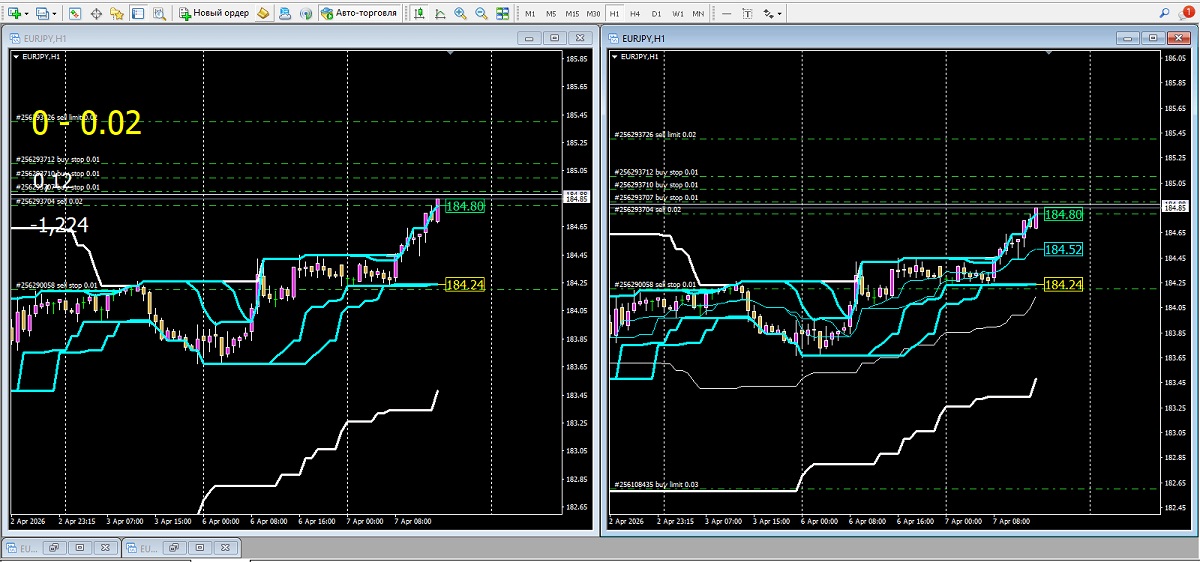Select the D1 timeframe
The width and height of the screenshot is (1200, 562).
(656, 14)
